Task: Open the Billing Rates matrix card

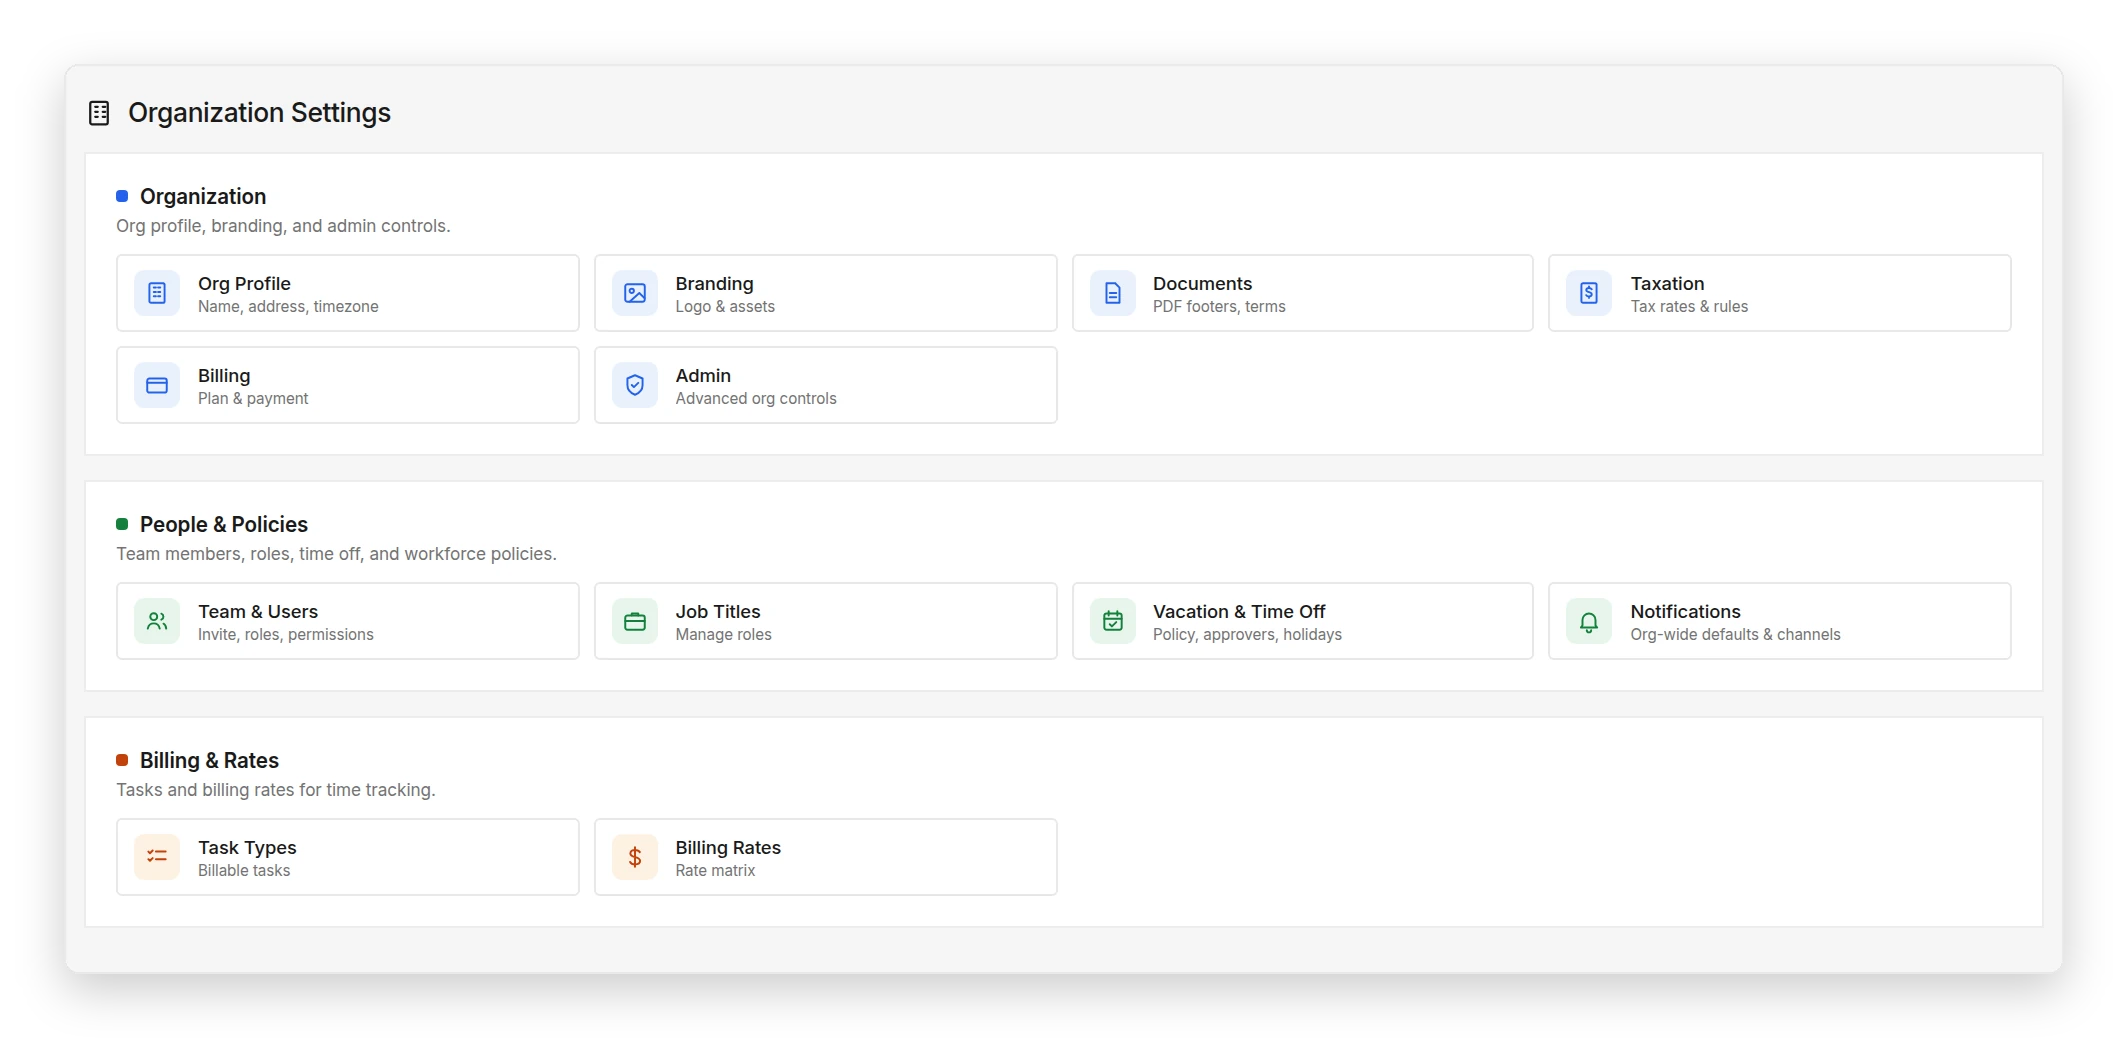Action: click(826, 857)
